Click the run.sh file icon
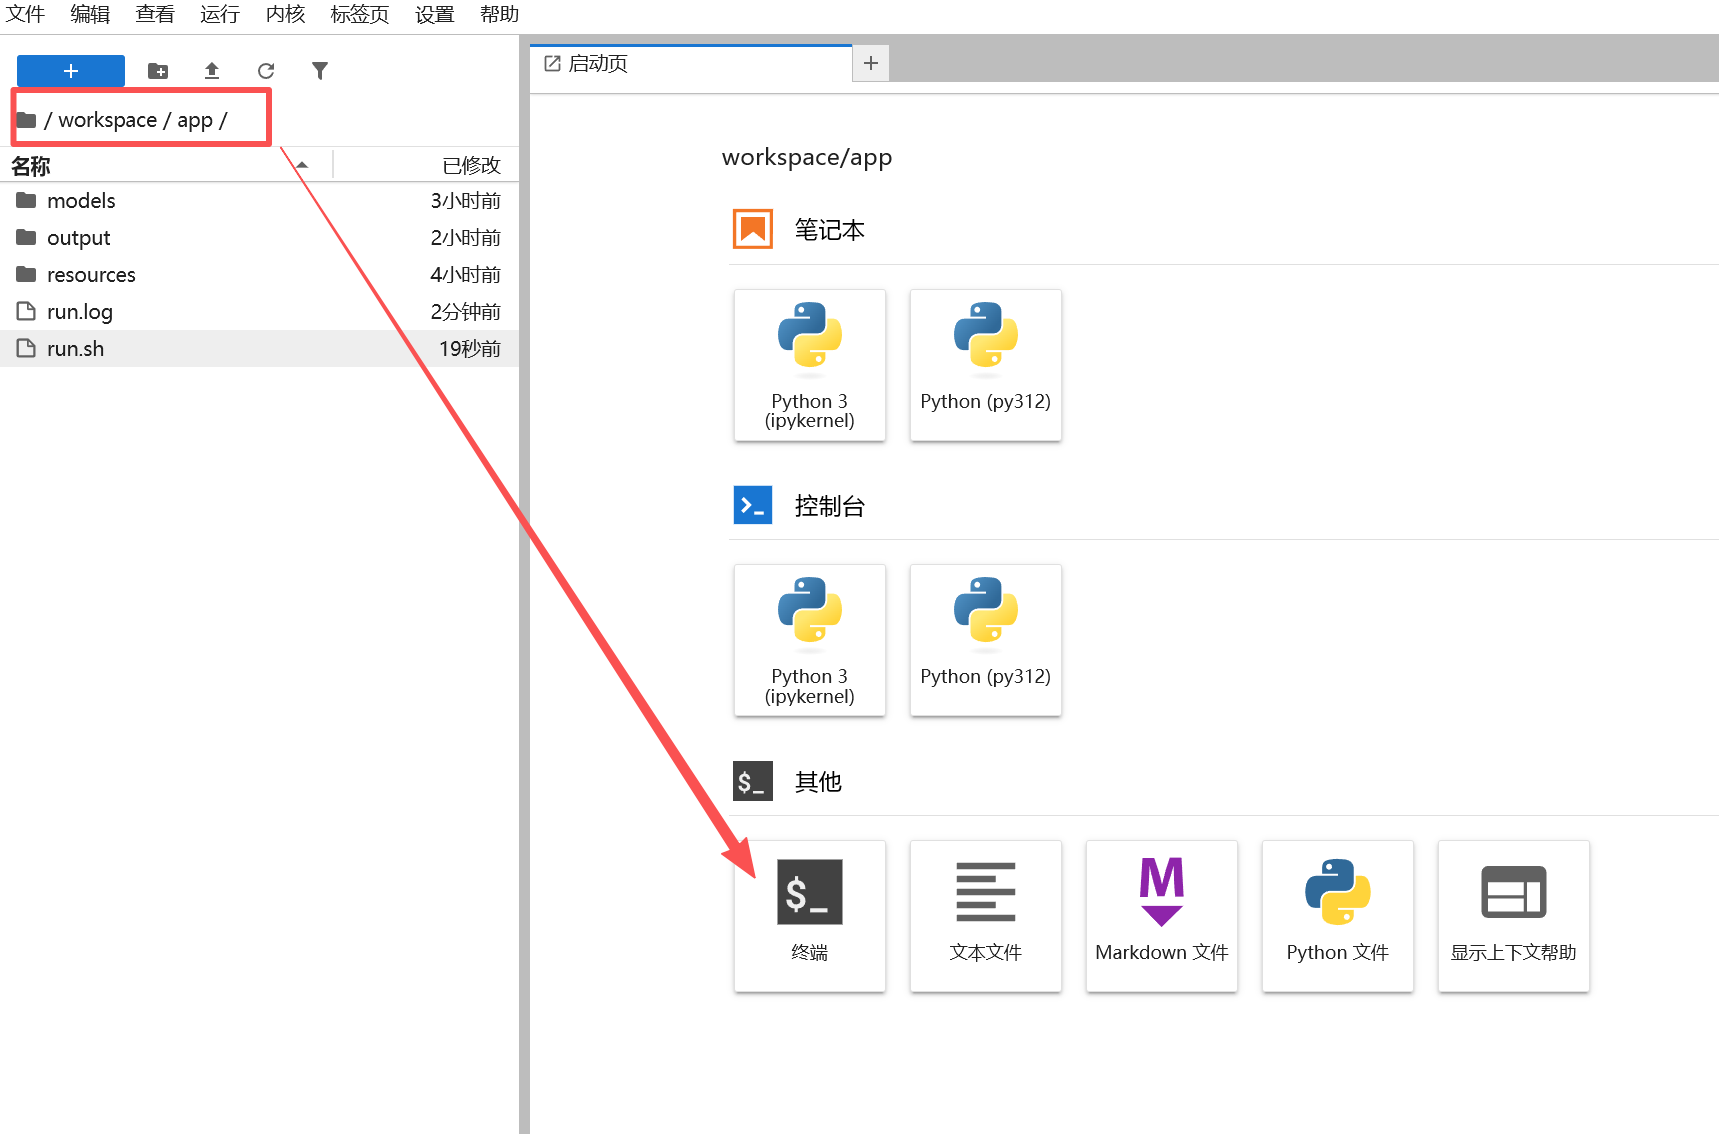1719x1134 pixels. [27, 348]
